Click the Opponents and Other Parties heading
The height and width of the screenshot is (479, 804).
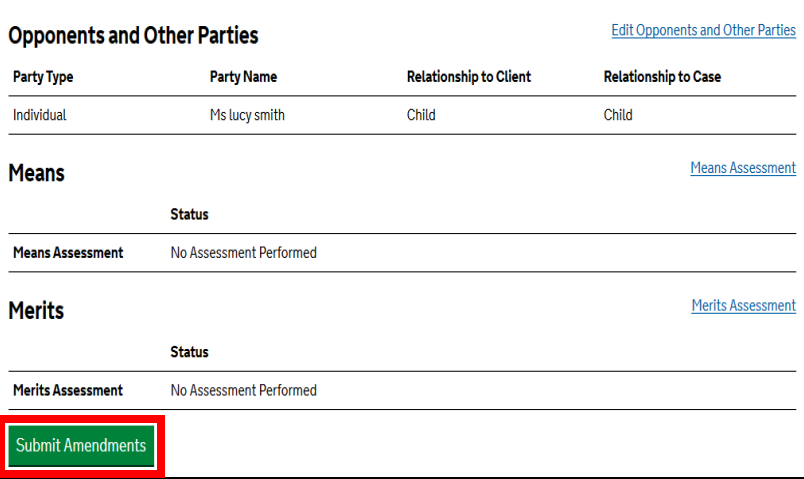133,36
